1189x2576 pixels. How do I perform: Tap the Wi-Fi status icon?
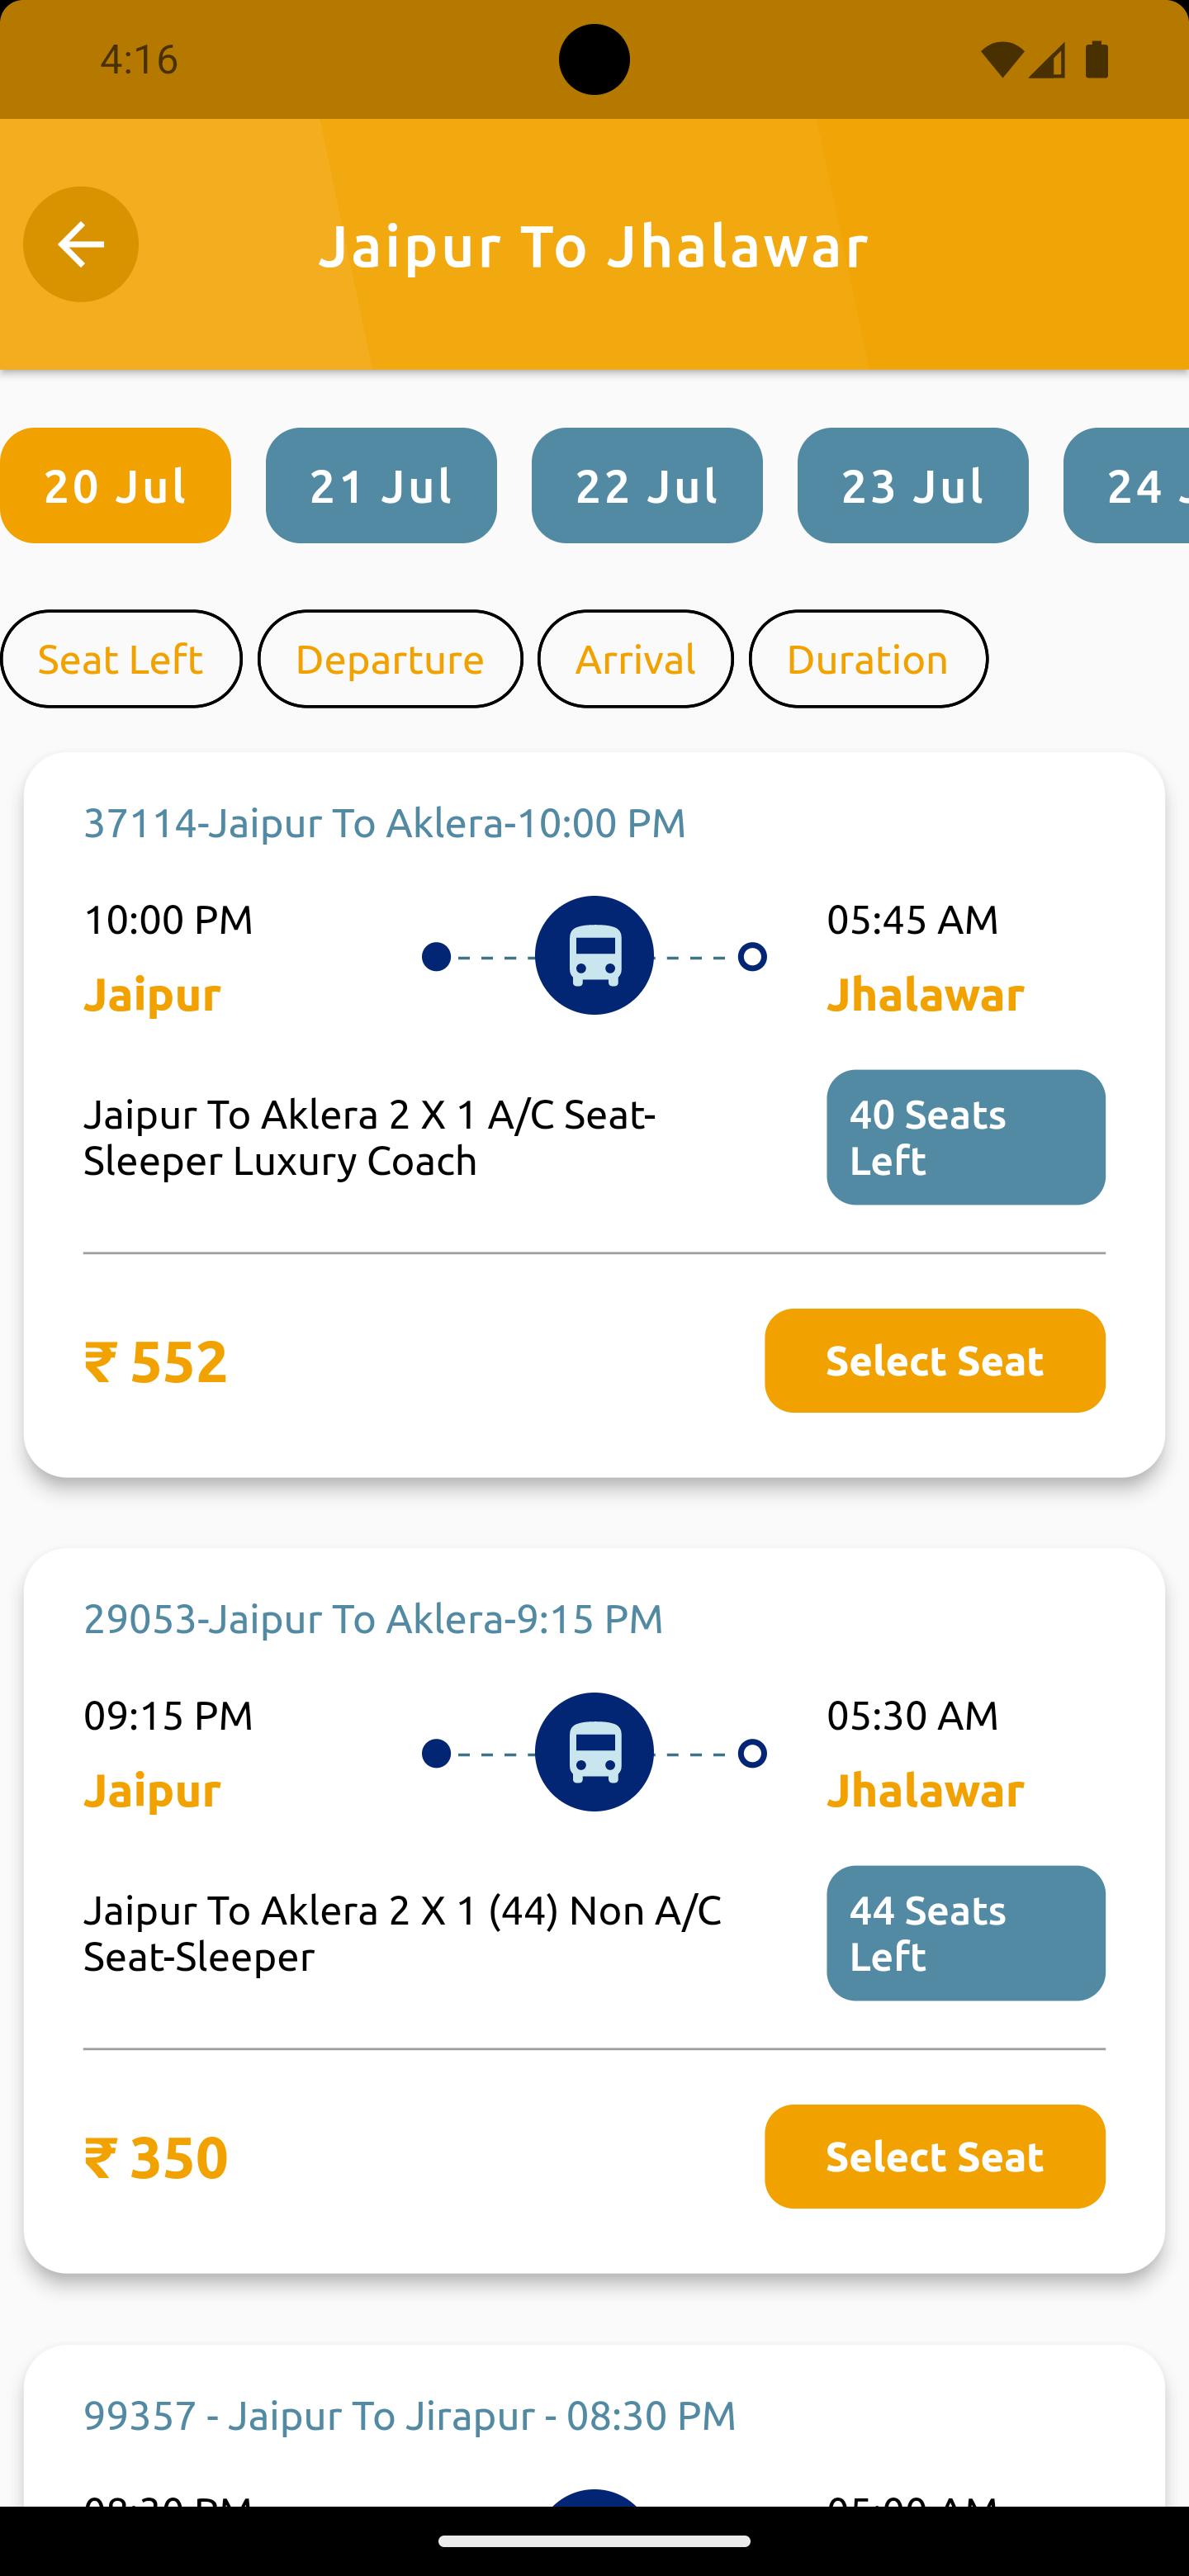tap(1001, 60)
